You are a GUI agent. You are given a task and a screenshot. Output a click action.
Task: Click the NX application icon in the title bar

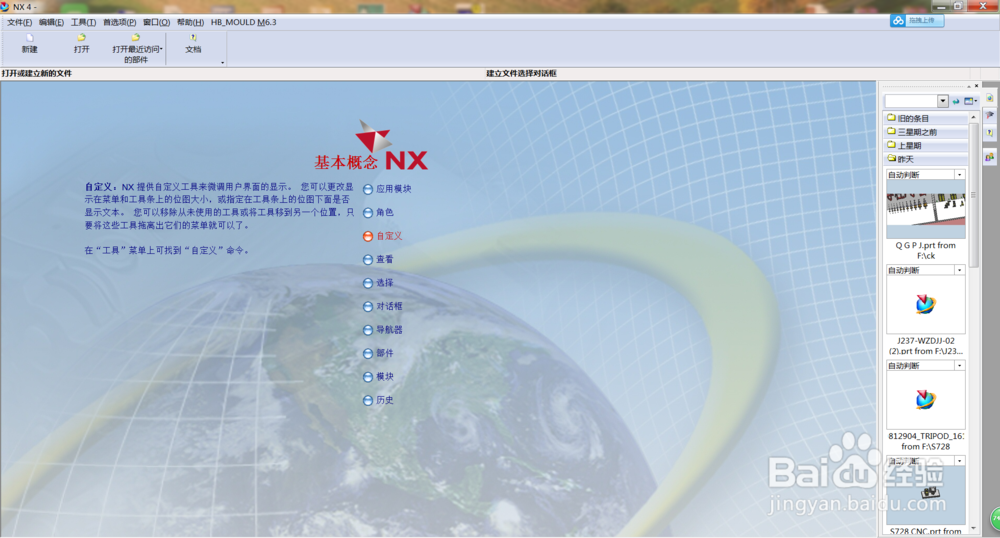(x=5, y=6)
